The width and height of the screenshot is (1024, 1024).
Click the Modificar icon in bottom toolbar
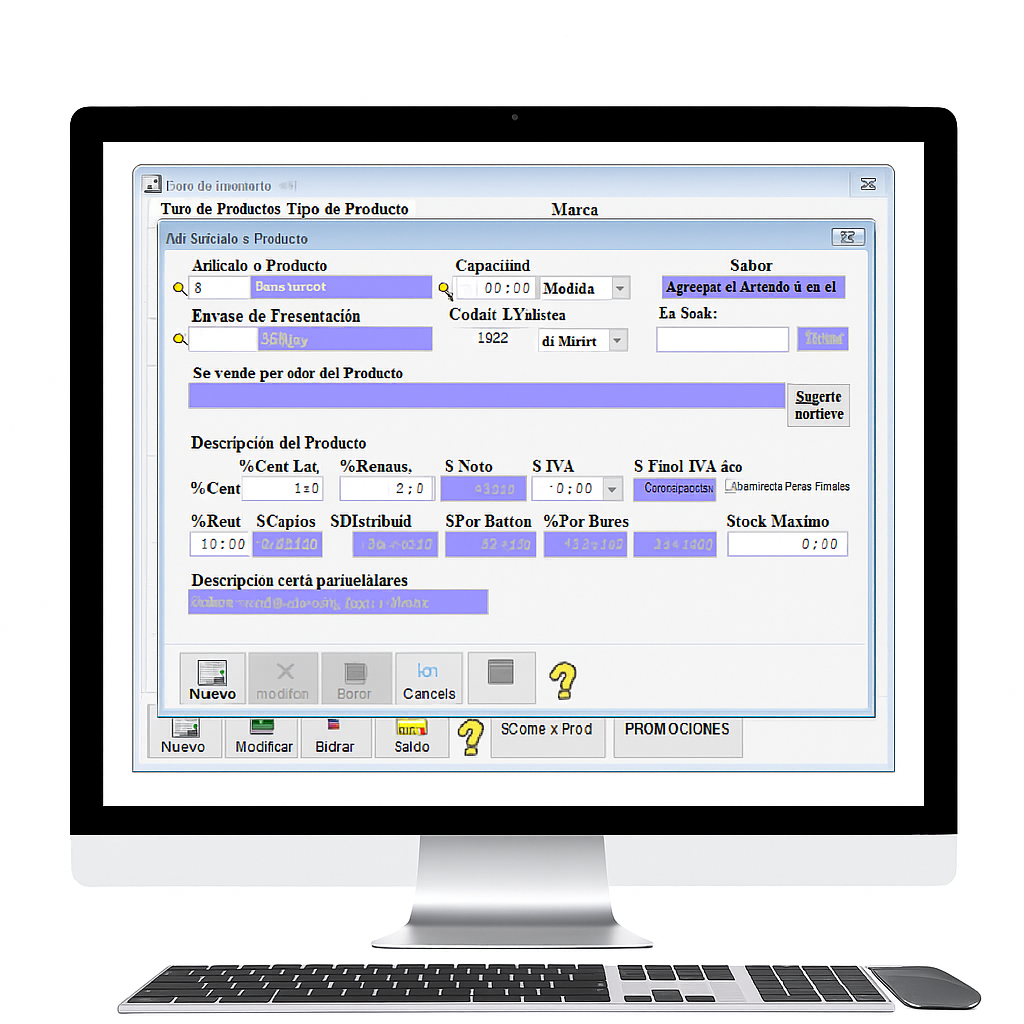pos(264,735)
